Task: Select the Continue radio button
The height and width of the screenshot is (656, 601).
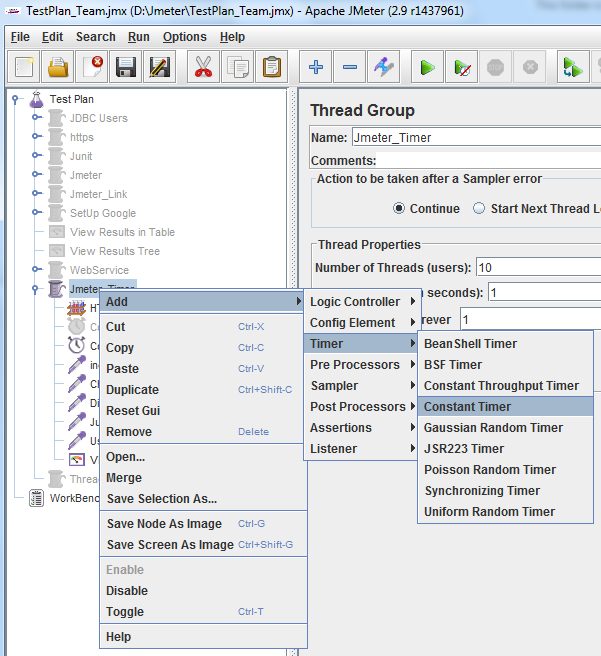Action: click(x=399, y=208)
